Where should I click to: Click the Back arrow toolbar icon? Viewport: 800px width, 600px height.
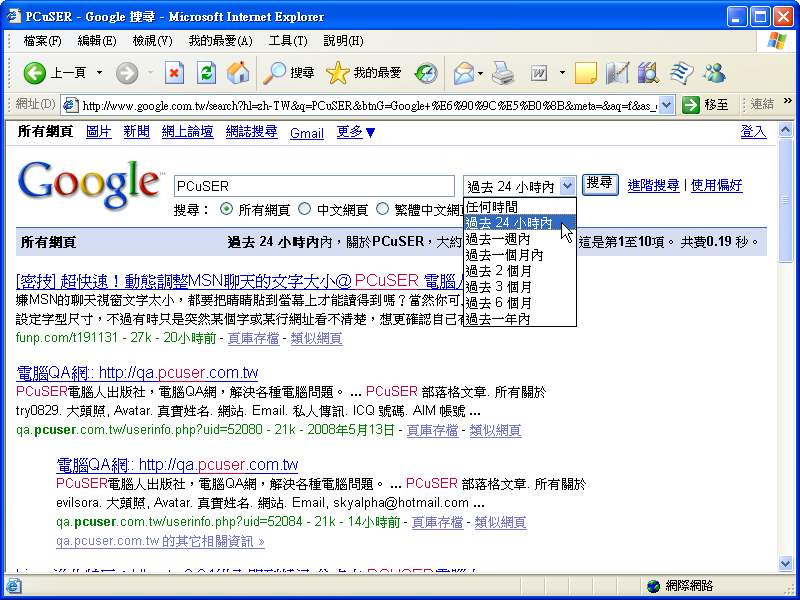(35, 73)
